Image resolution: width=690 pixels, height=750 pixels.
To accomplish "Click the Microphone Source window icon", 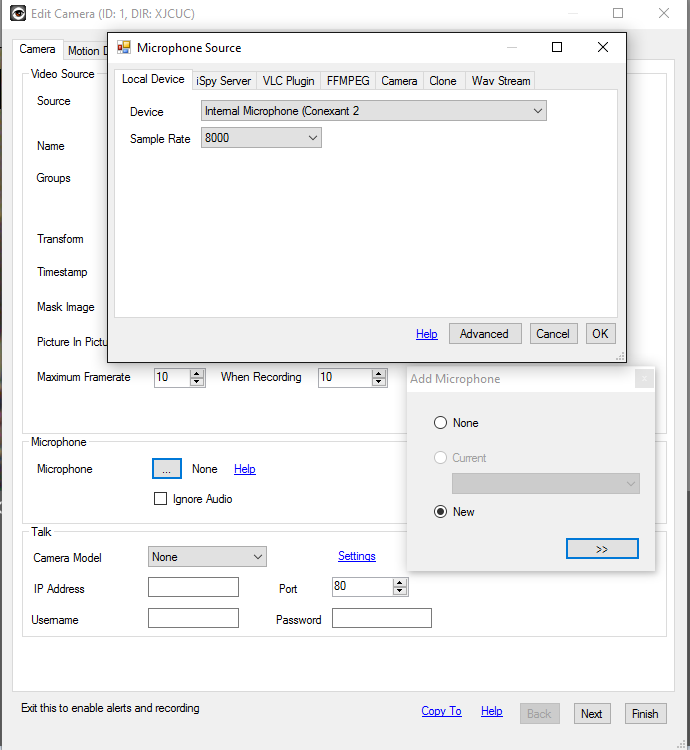I will (124, 47).
